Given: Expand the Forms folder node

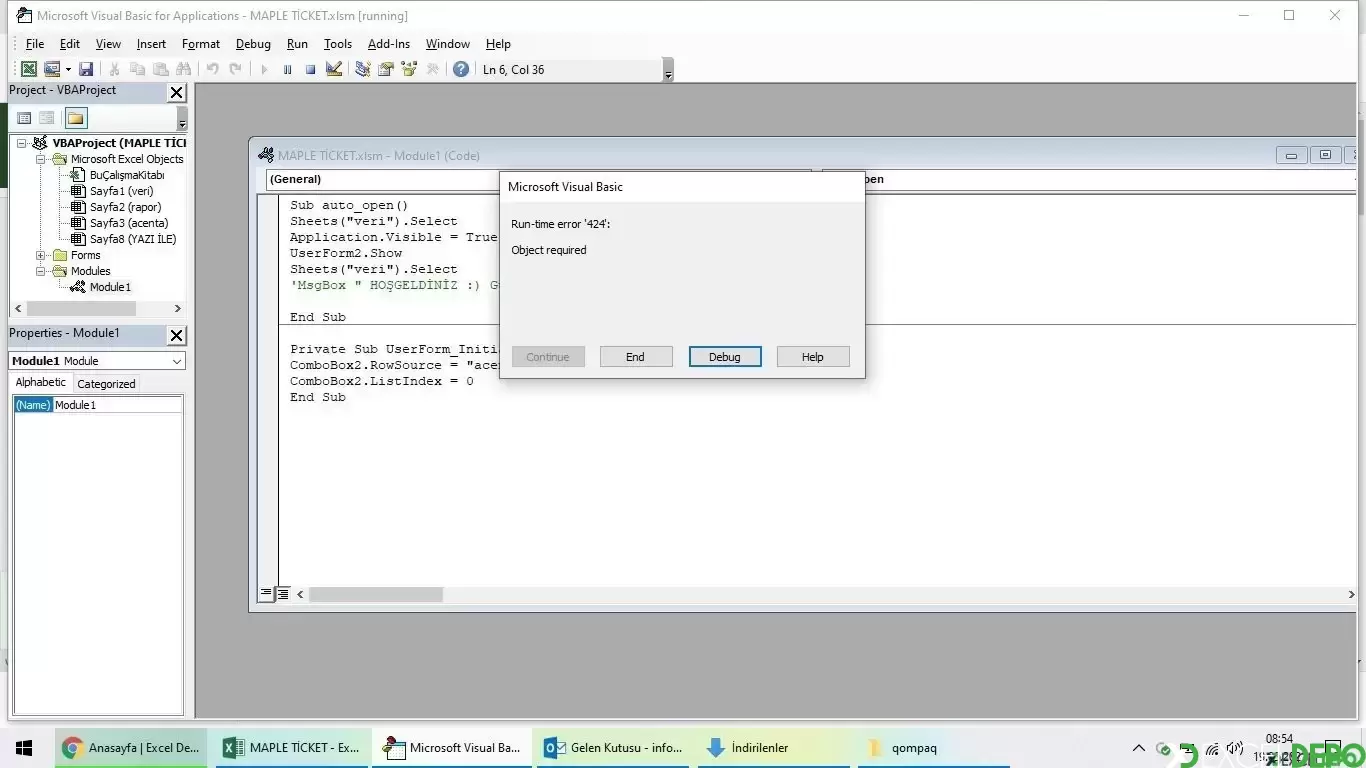Looking at the screenshot, I should pos(41,255).
